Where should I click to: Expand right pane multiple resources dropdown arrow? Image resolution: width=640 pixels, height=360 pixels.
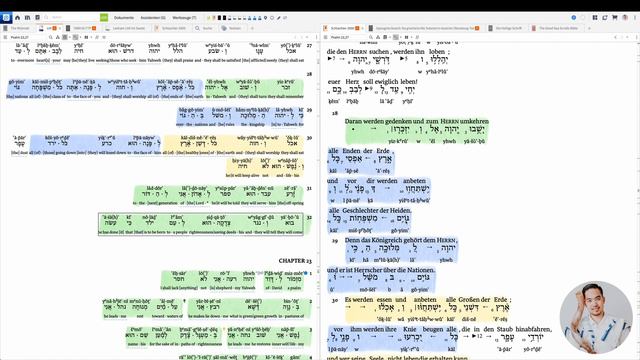[411, 37]
